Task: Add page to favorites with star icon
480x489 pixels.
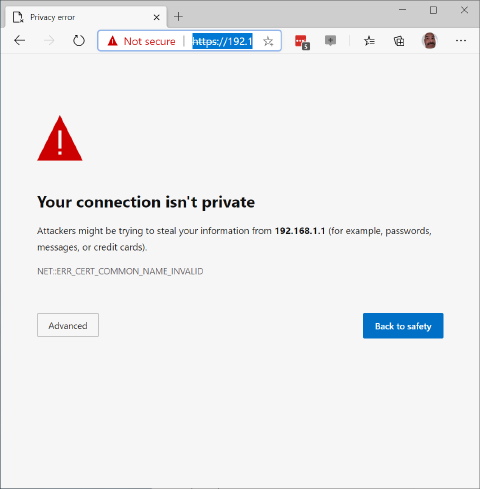Action: tap(268, 41)
